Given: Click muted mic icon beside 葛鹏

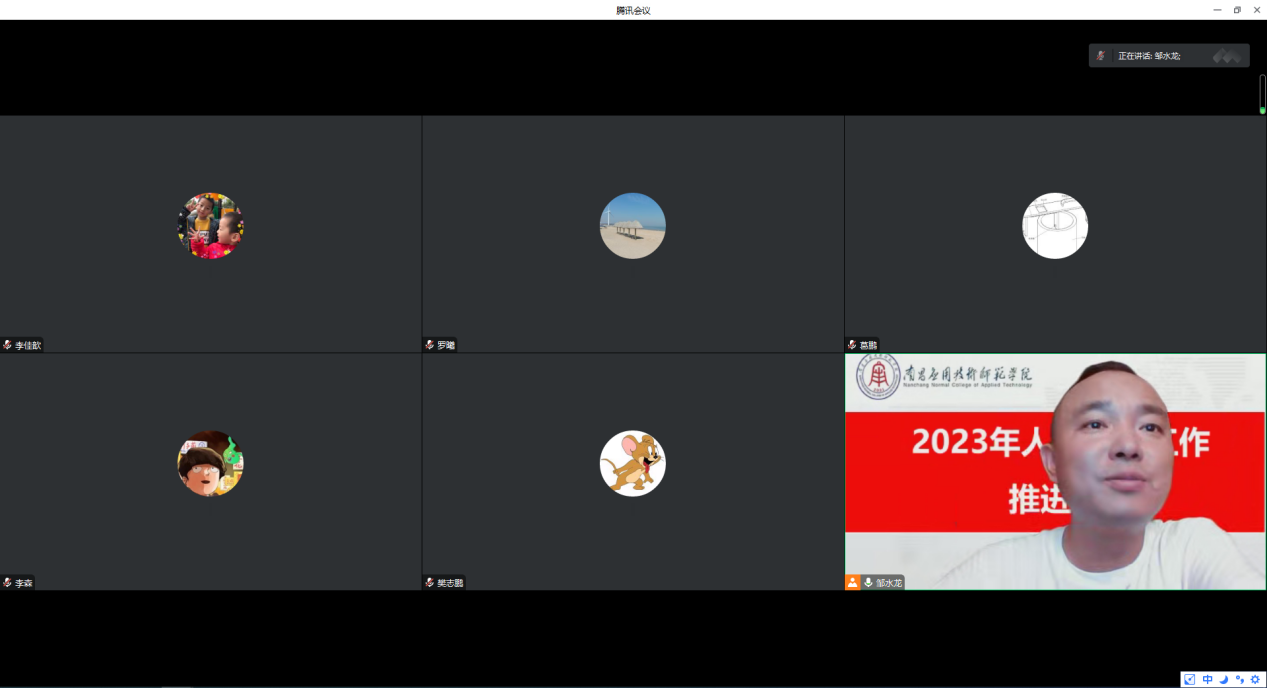Looking at the screenshot, I should point(852,345).
